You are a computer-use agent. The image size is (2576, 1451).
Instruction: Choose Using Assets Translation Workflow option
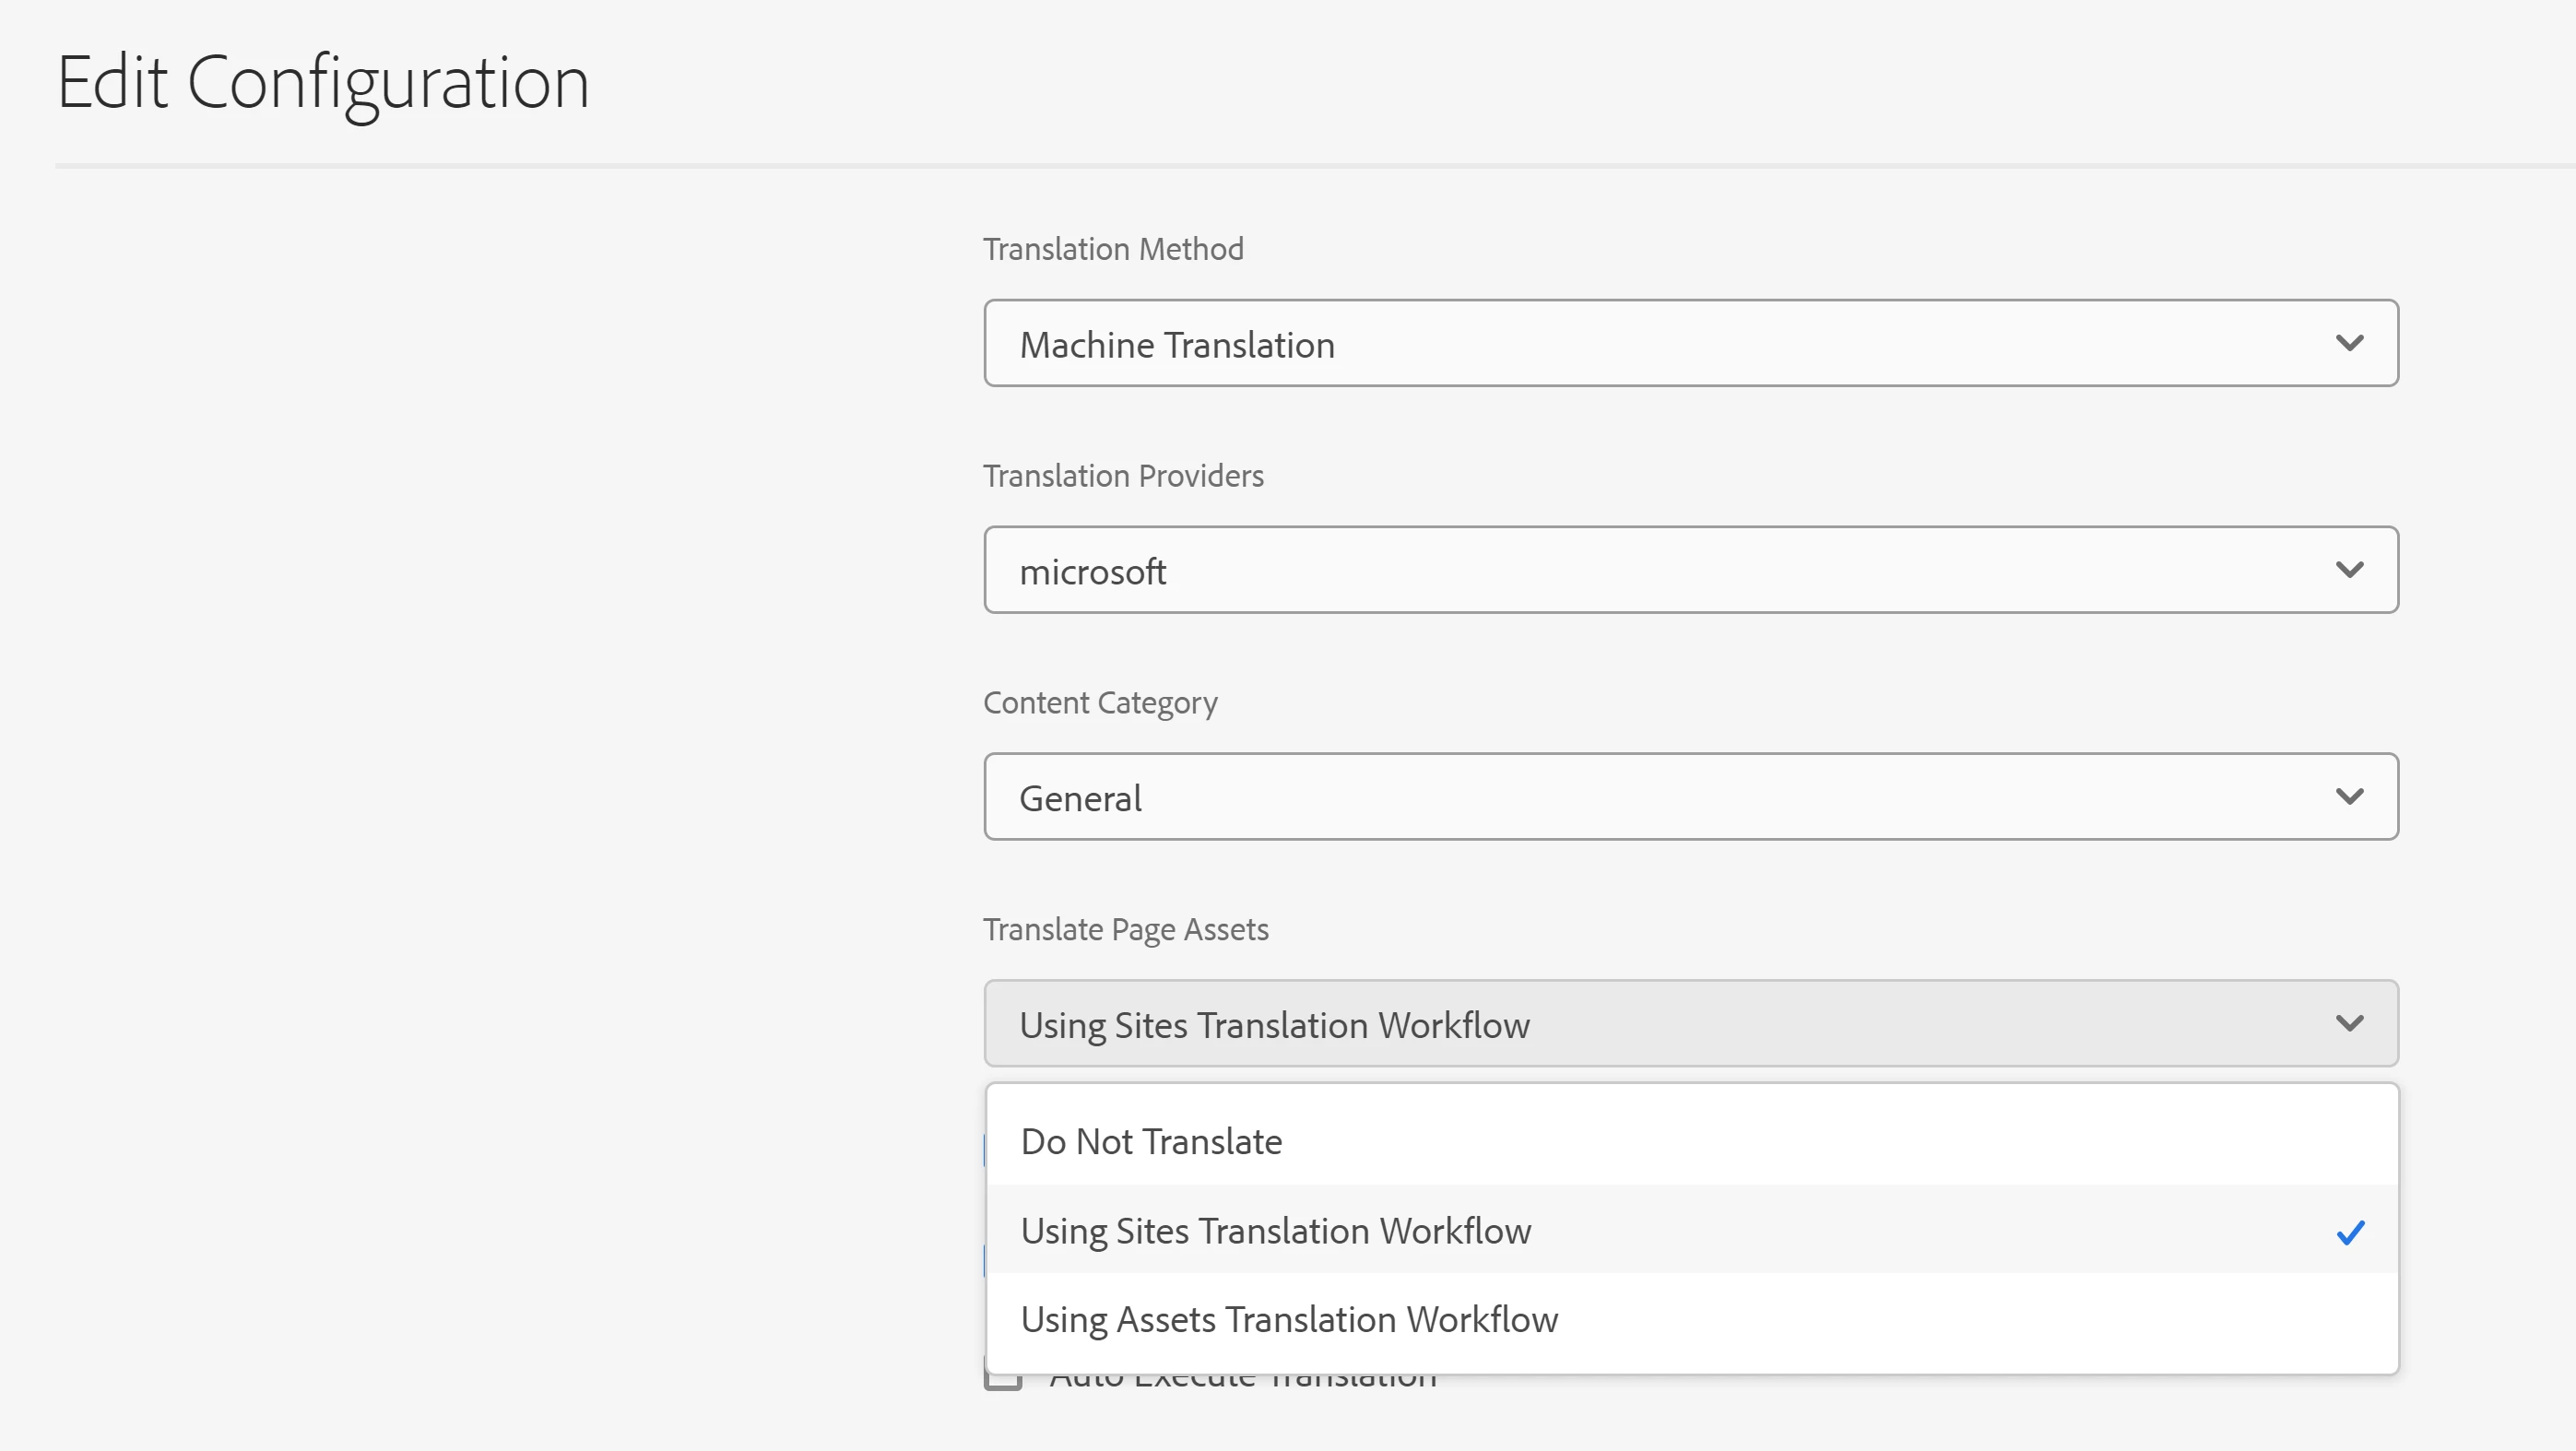(1289, 1320)
